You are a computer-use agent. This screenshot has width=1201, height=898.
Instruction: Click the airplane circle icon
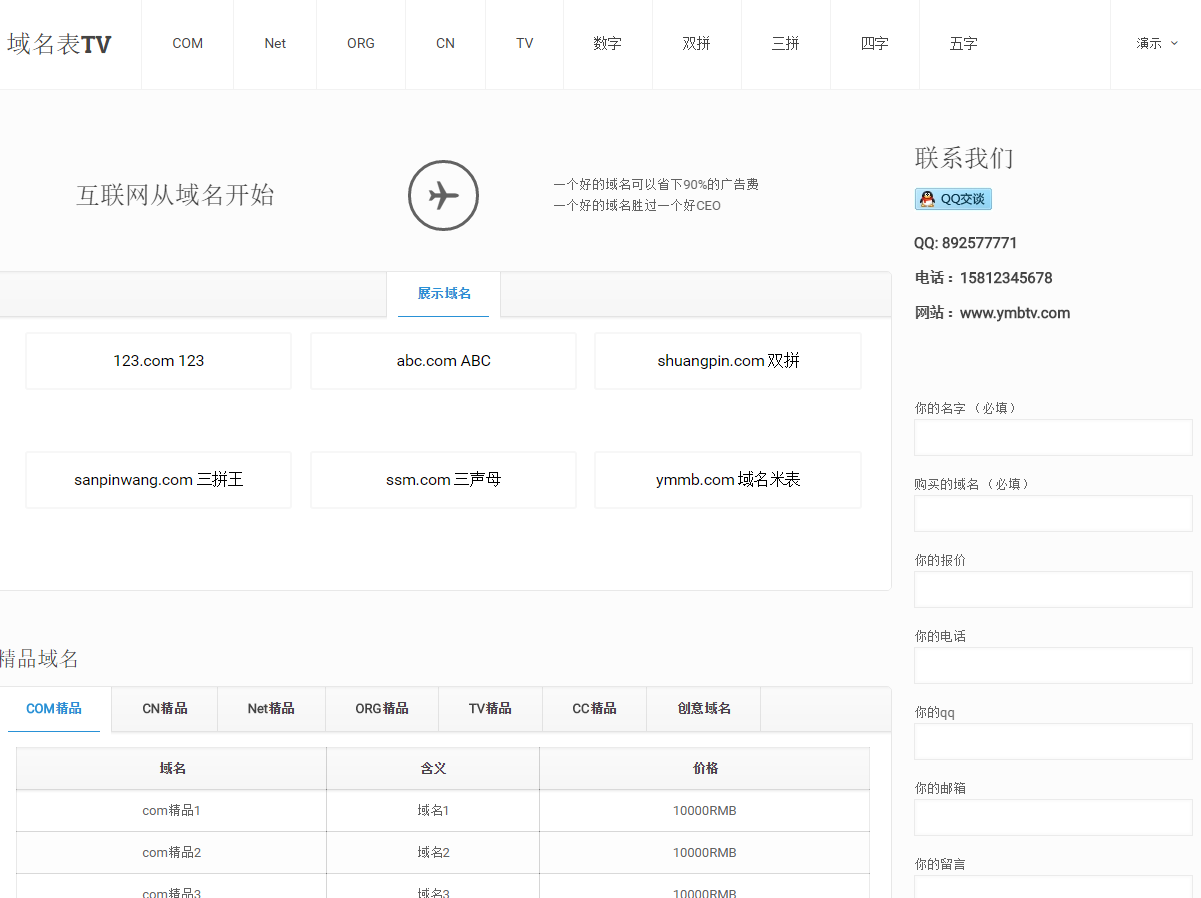(x=443, y=195)
